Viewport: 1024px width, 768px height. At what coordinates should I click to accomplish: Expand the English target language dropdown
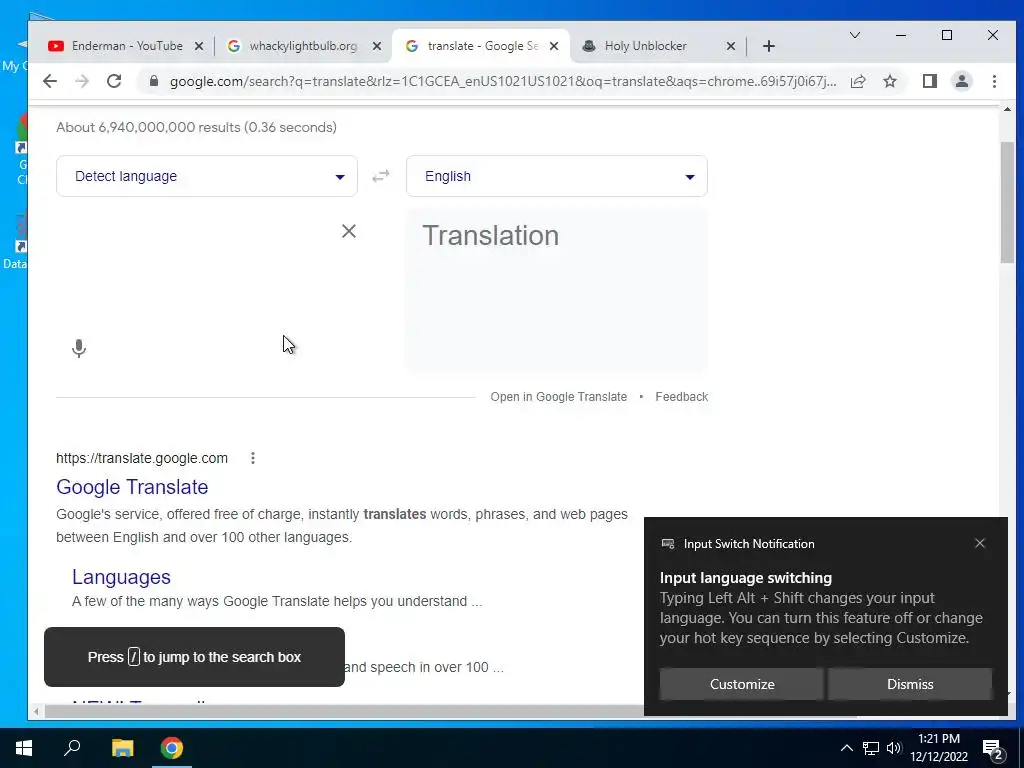point(556,176)
